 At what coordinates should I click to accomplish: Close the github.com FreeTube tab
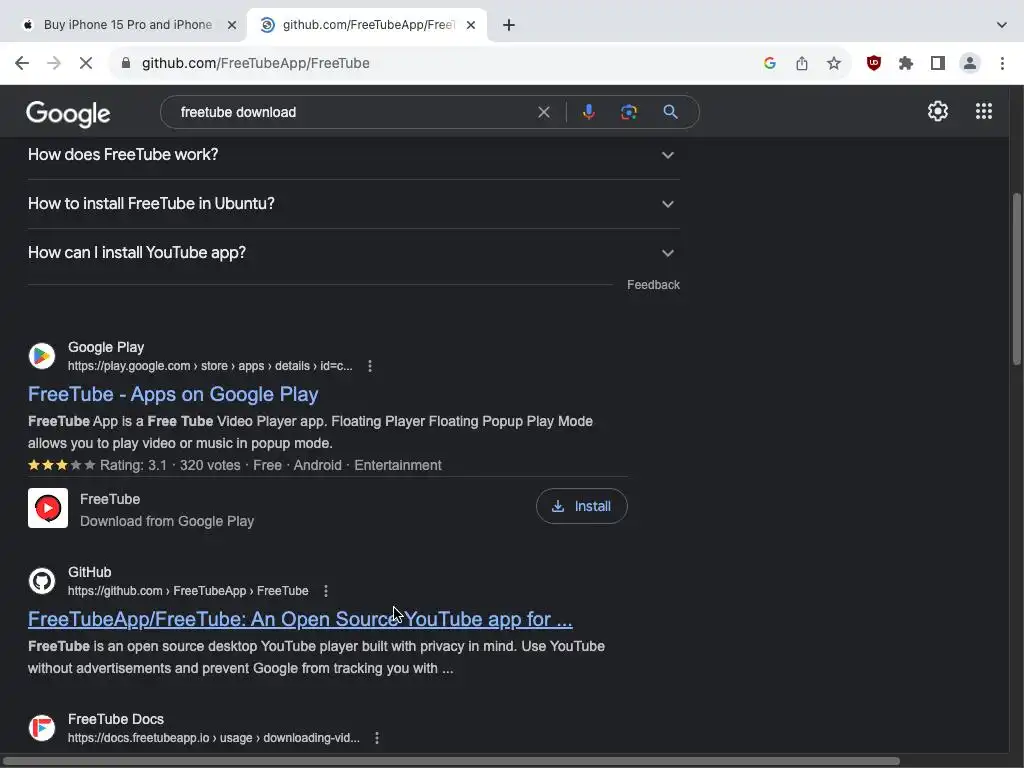[471, 25]
